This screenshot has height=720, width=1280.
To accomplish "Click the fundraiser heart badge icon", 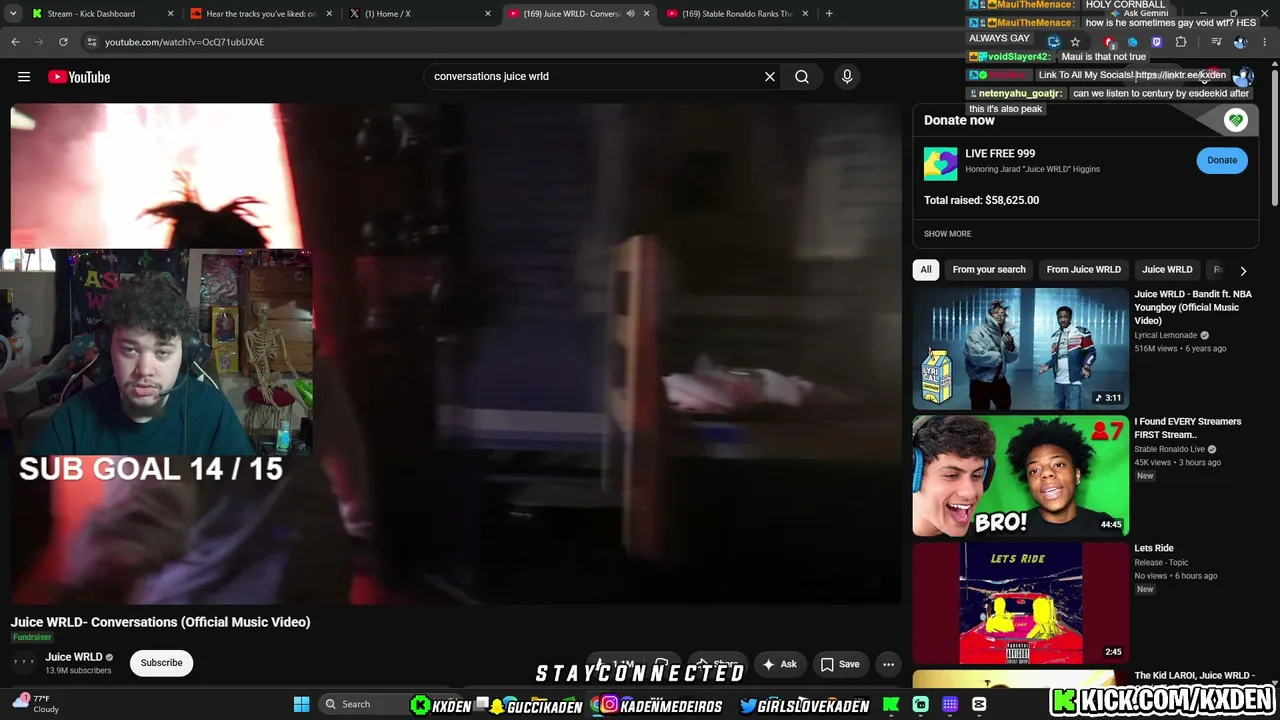I will click(x=1236, y=120).
